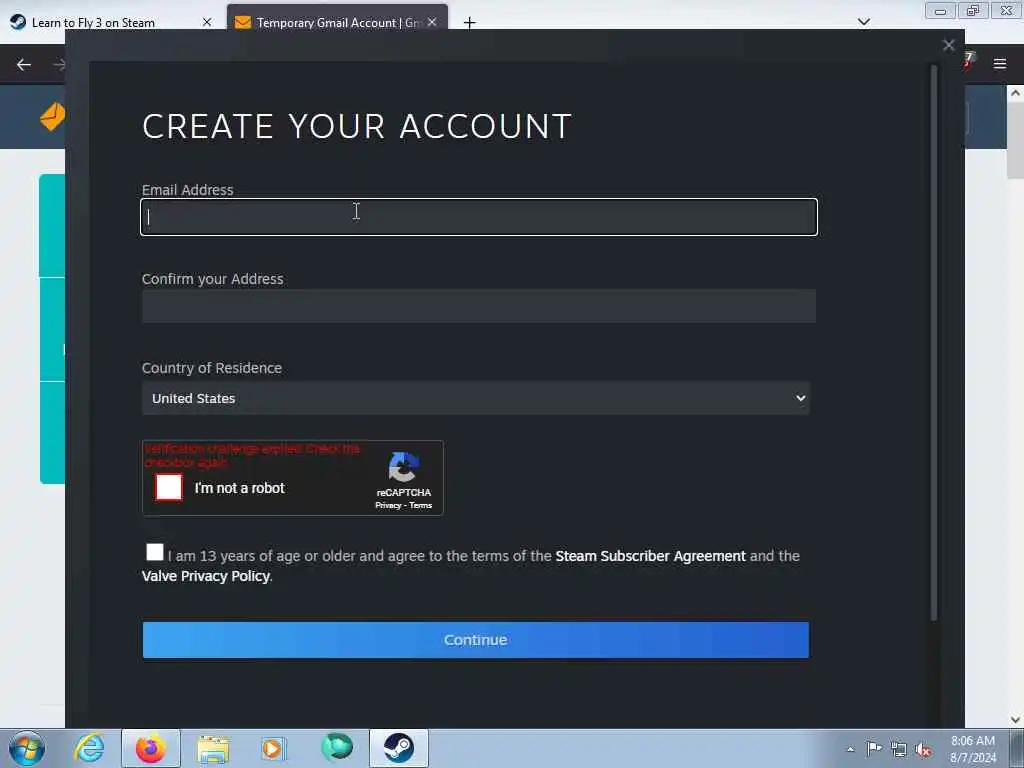Viewport: 1024px width, 768px height.
Task: Check the I'm not a robot checkbox
Action: [169, 487]
